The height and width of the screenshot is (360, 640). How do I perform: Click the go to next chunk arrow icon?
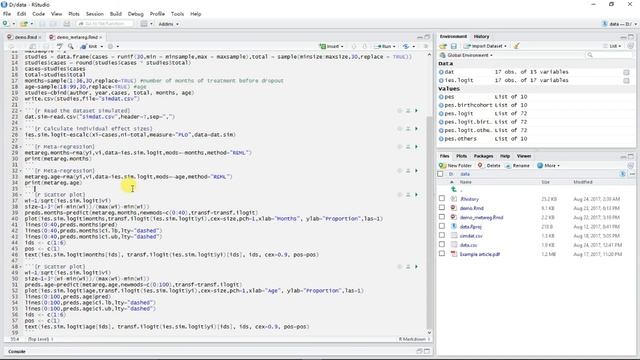(x=364, y=47)
